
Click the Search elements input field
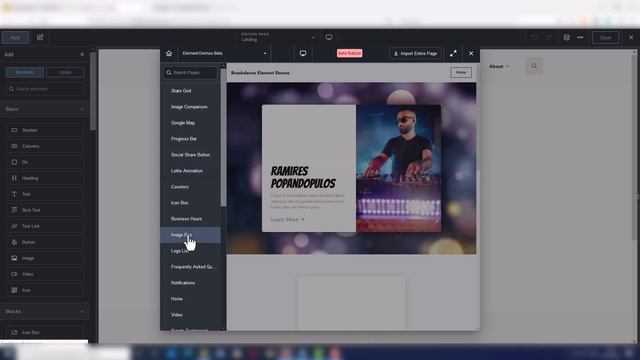click(45, 89)
